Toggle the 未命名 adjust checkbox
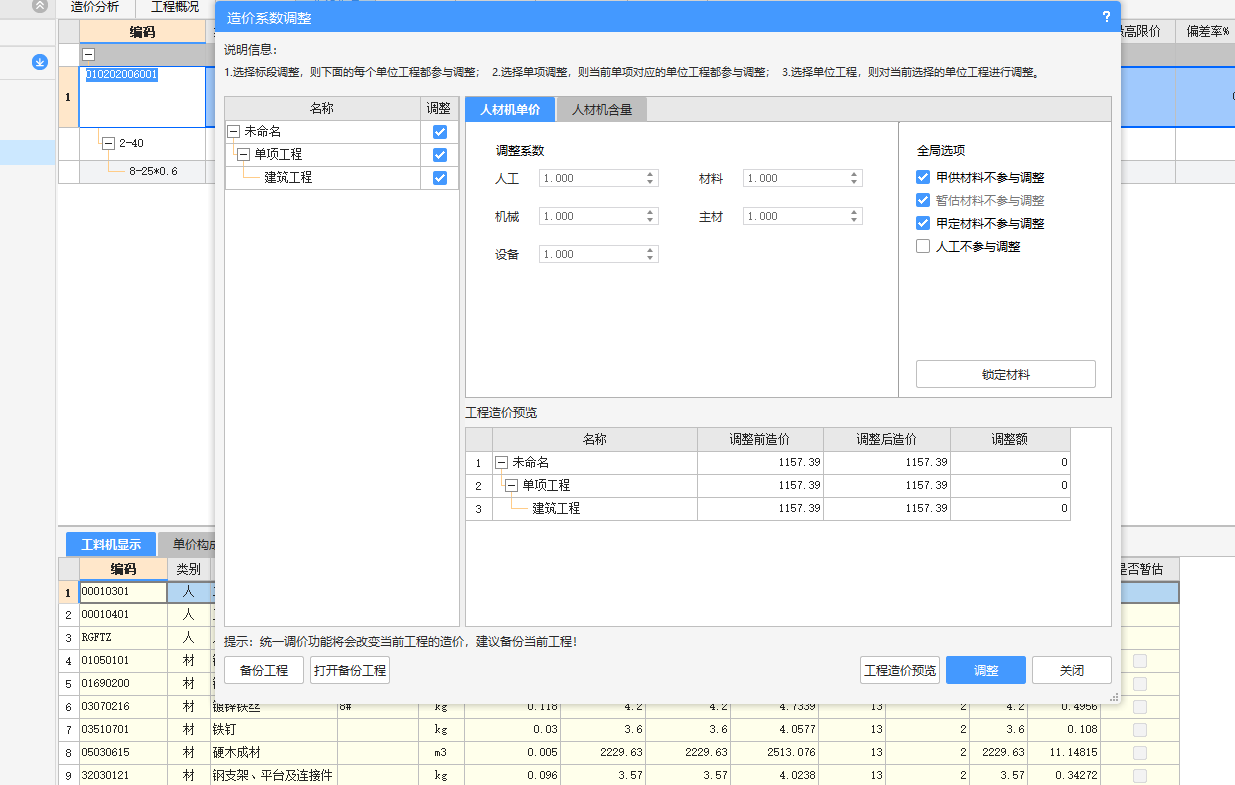 pyautogui.click(x=439, y=132)
